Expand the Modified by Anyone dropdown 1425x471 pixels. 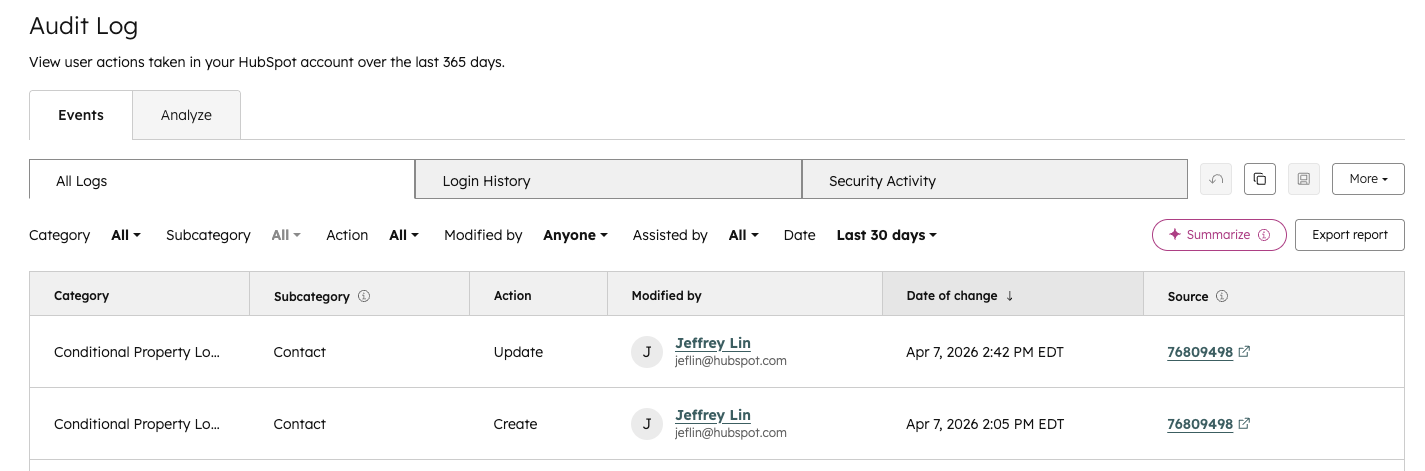575,235
